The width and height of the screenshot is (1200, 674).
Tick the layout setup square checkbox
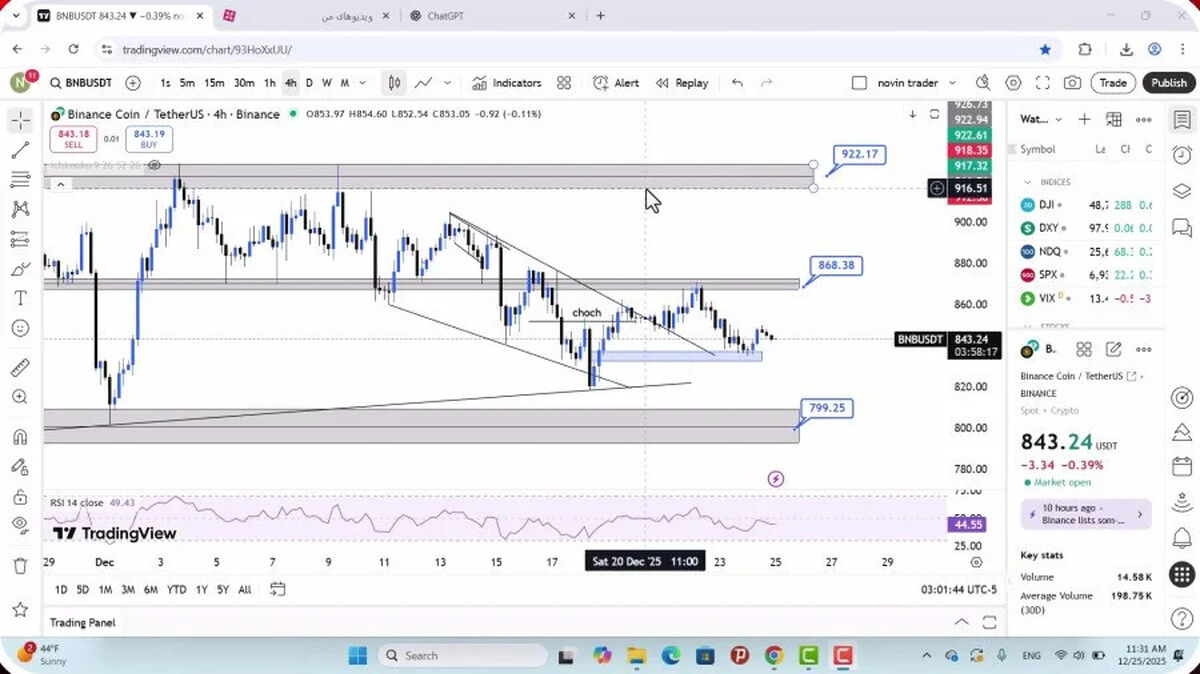859,83
